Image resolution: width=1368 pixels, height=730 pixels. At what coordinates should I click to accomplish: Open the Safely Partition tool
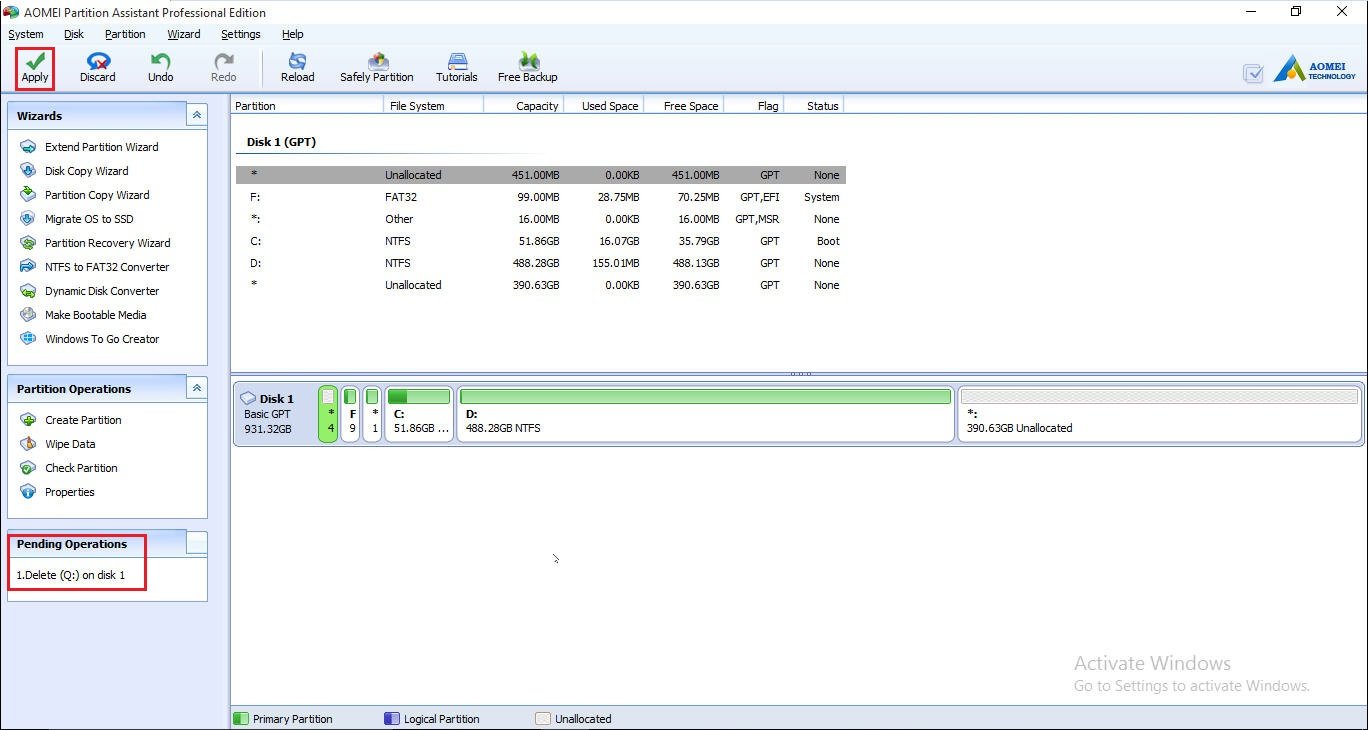(x=377, y=68)
